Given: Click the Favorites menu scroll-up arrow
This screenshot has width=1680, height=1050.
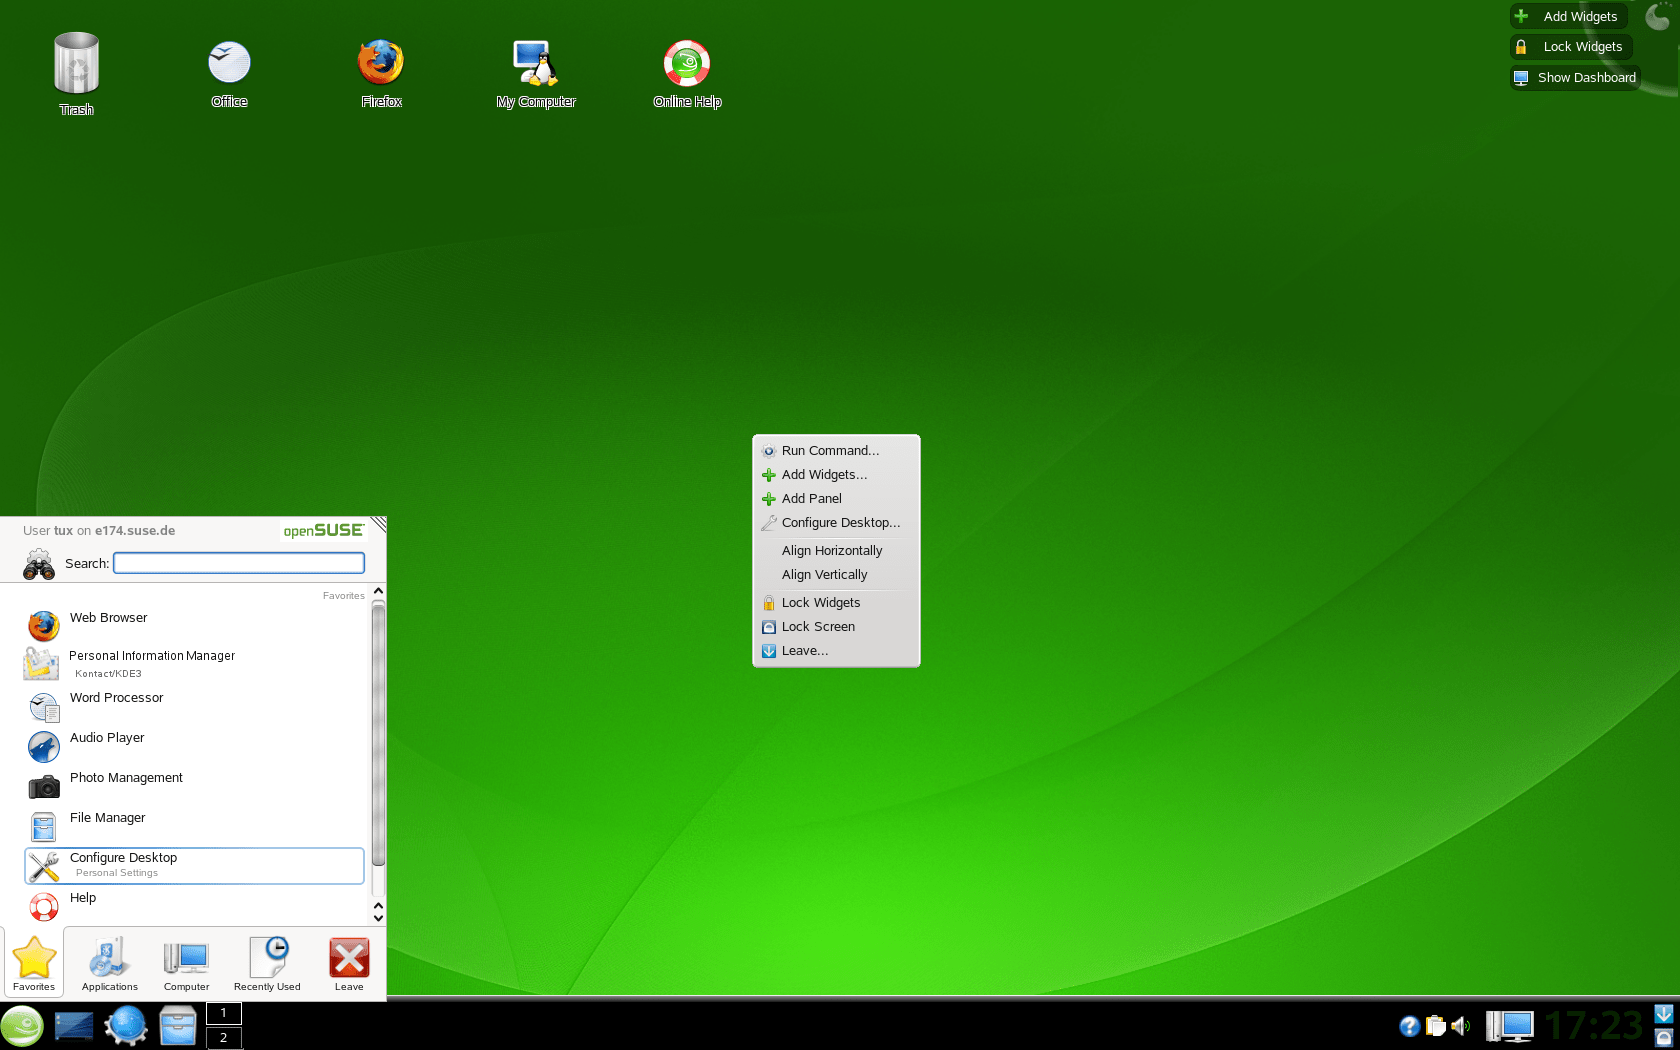Looking at the screenshot, I should click(378, 591).
